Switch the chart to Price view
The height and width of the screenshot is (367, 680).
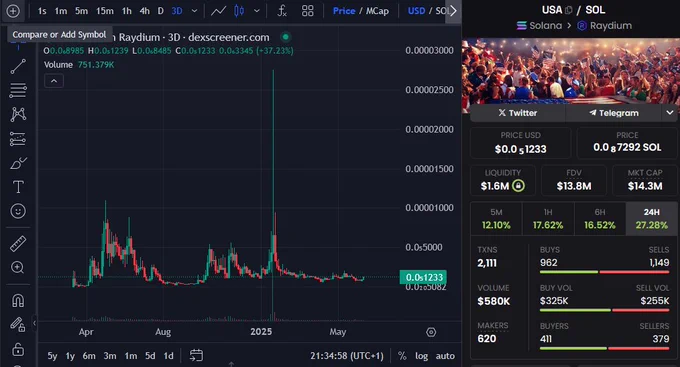click(344, 11)
